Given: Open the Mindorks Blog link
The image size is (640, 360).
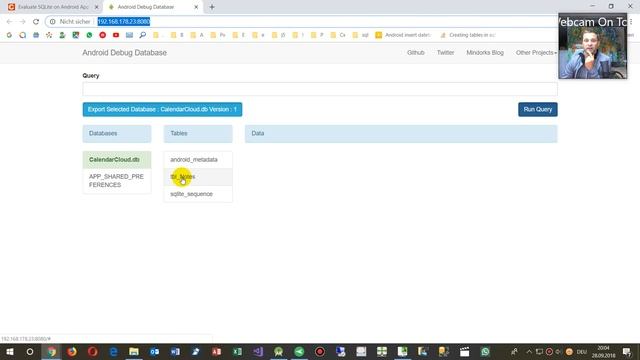Looking at the screenshot, I should pos(485,53).
